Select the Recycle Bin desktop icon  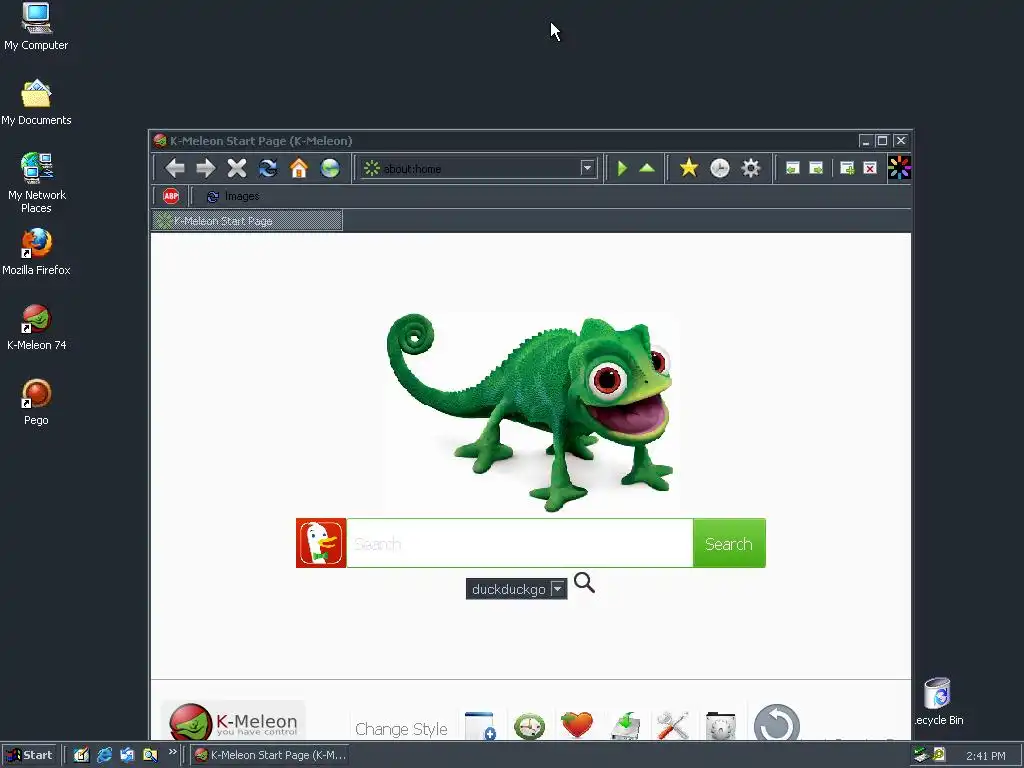[x=938, y=701]
